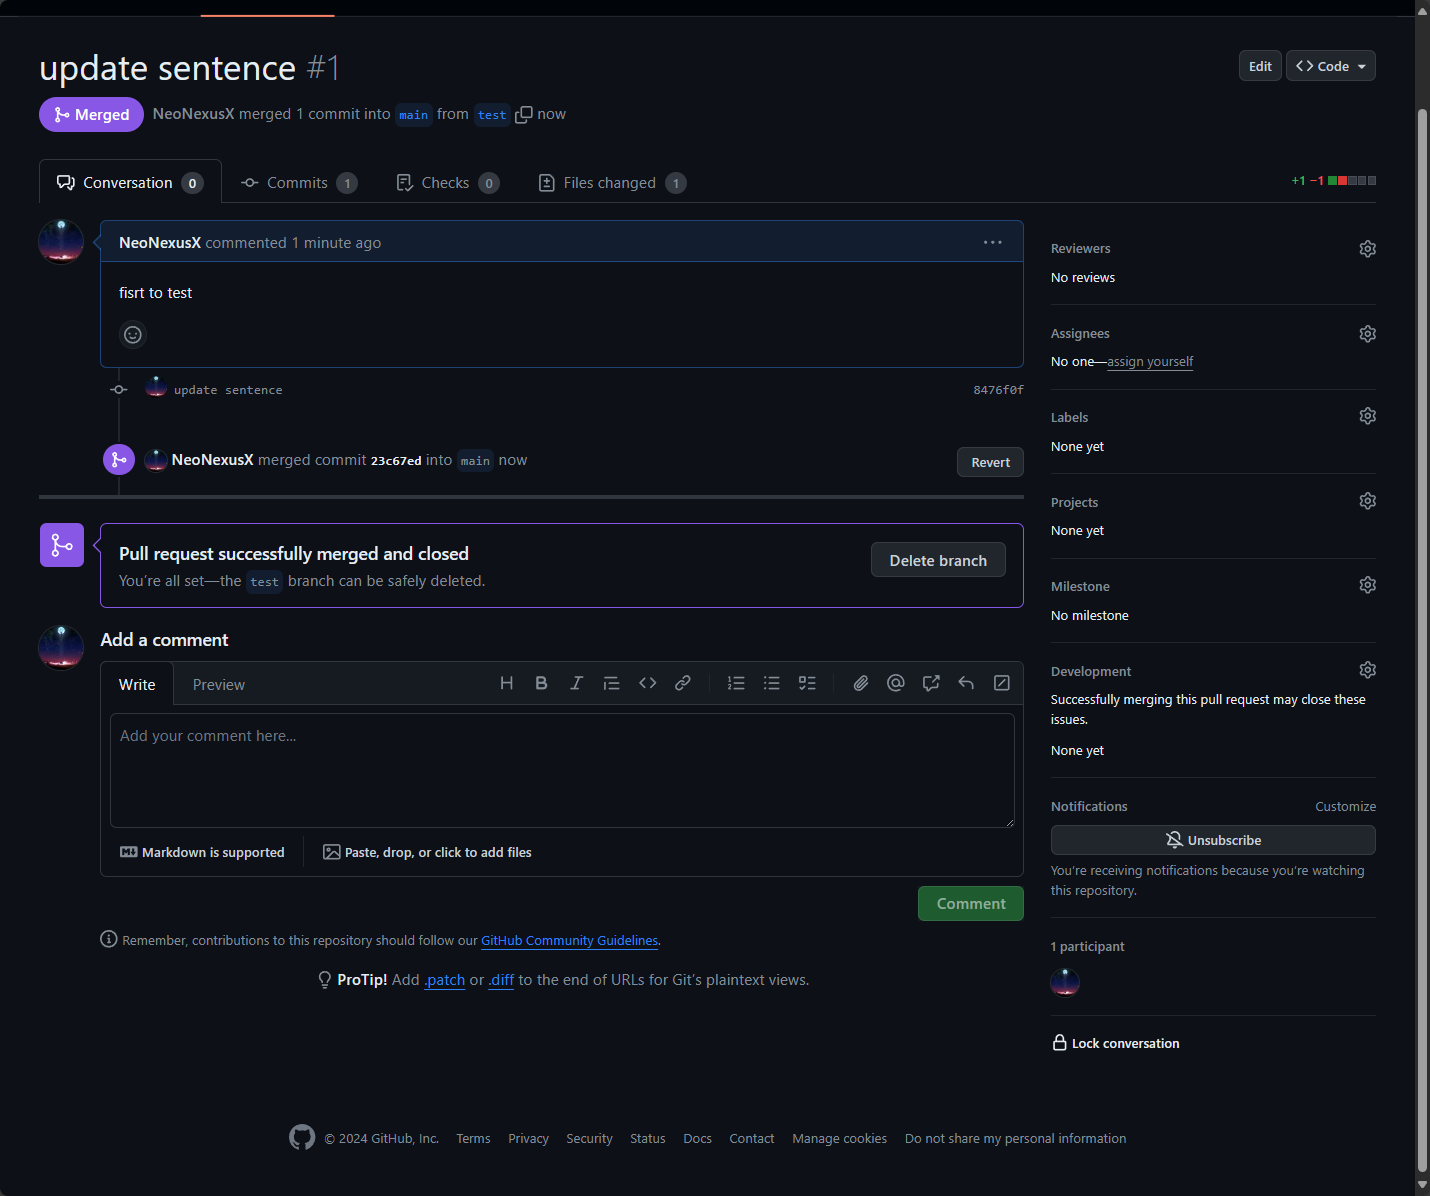Open GitHub Community Guidelines link

(569, 940)
